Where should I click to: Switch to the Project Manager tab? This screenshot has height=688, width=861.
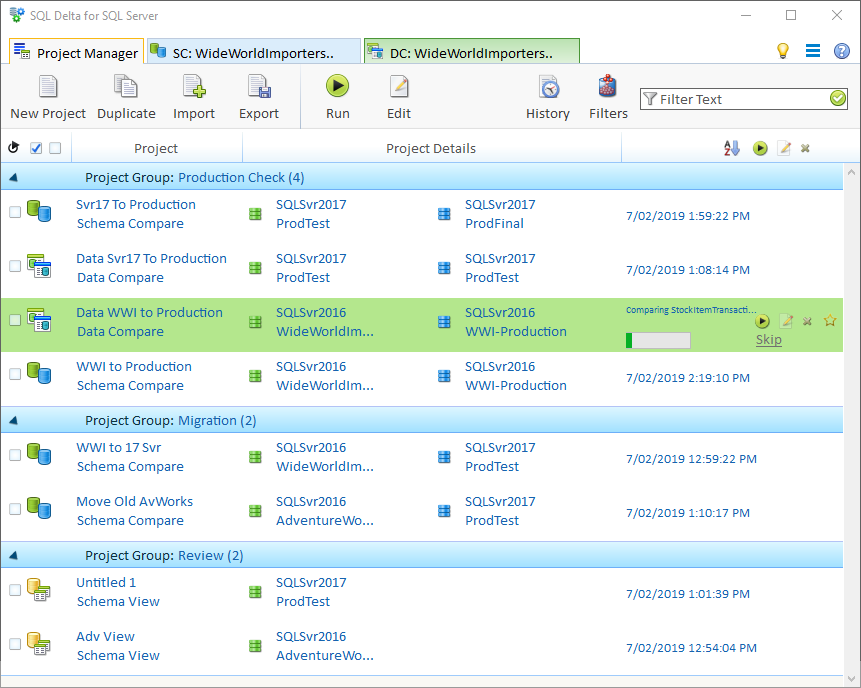[76, 52]
